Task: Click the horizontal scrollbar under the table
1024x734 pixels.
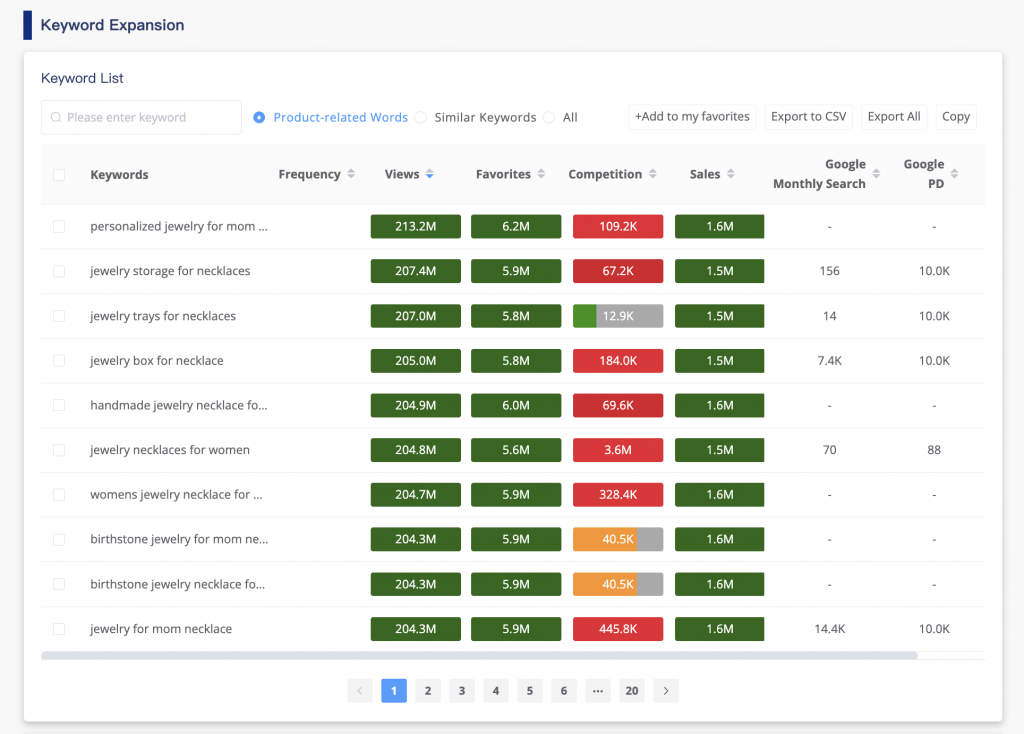Action: [479, 656]
